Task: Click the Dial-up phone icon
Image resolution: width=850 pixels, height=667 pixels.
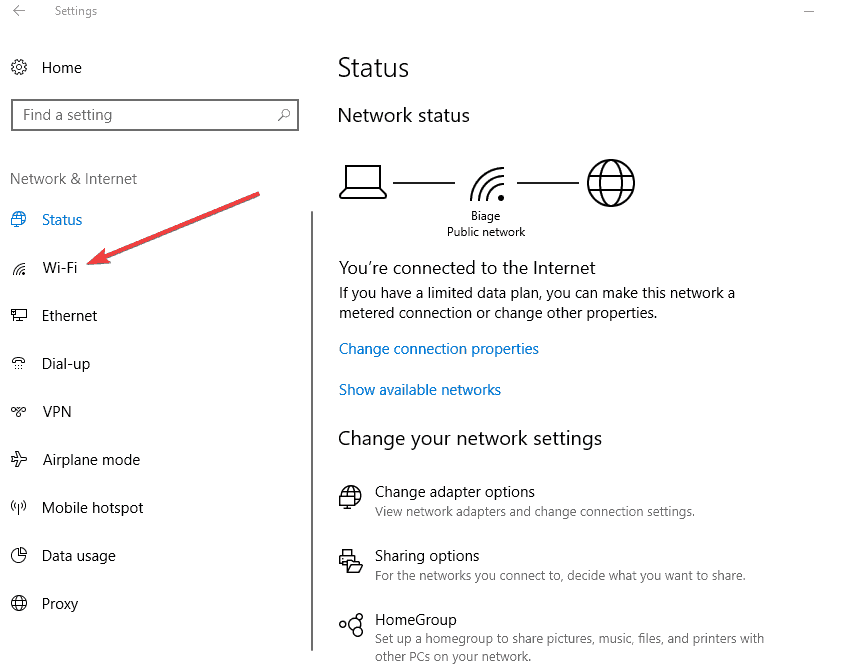Action: coord(19,363)
